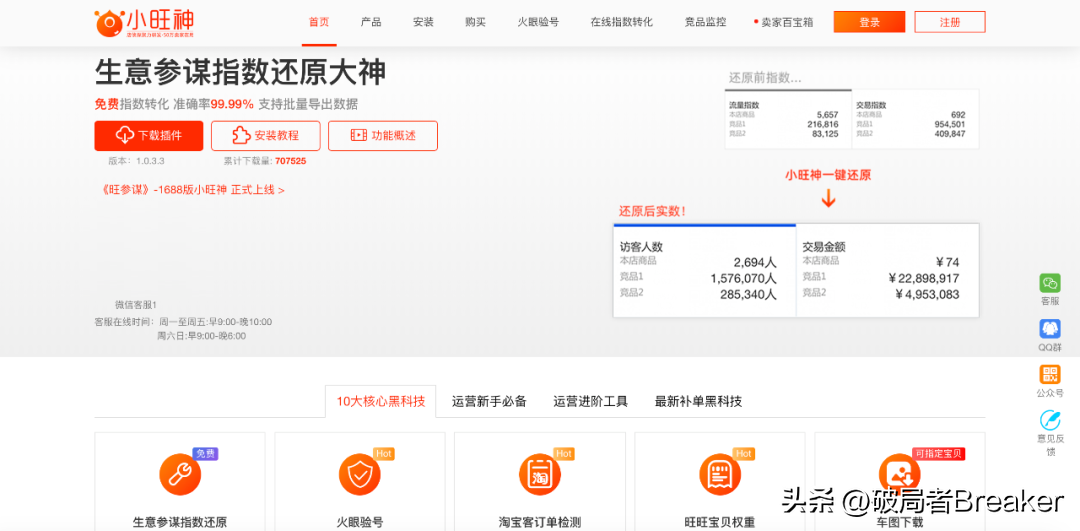Screen dimensions: 1080x531
Task: Click the 生意参谋指数还原大神 headline
Action: pyautogui.click(x=240, y=73)
